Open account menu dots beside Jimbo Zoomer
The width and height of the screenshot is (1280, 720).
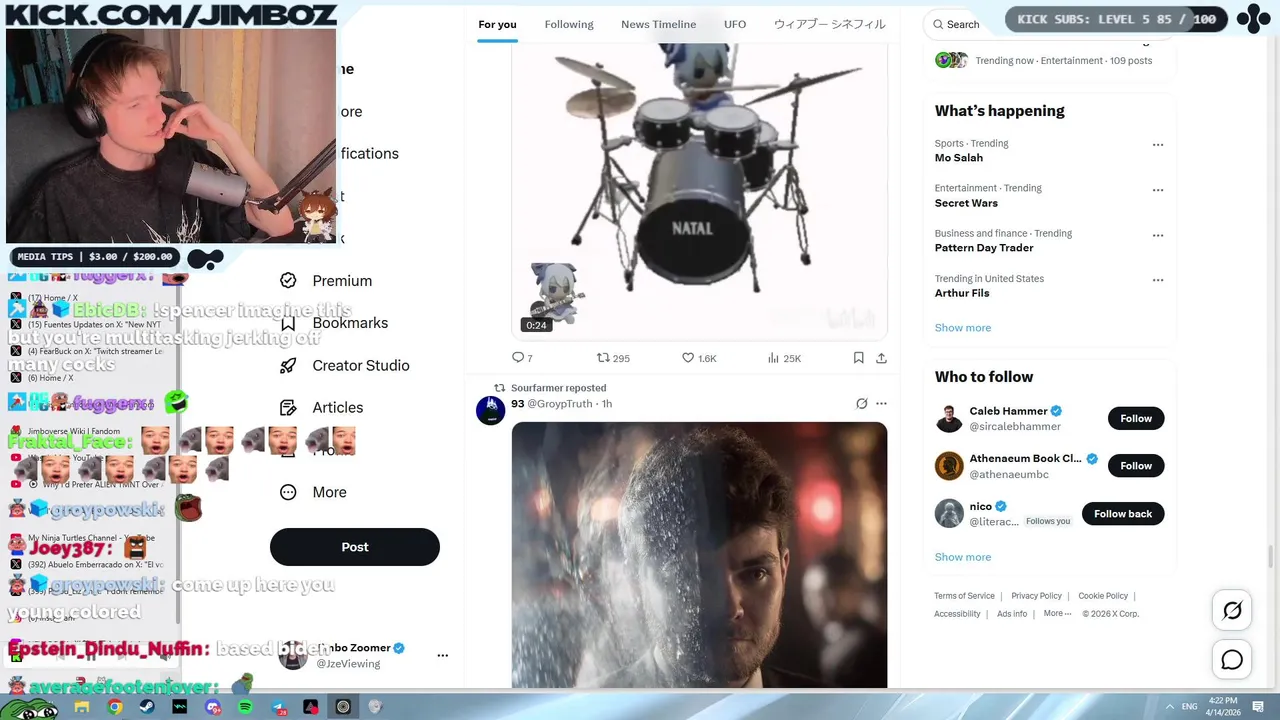pos(442,656)
